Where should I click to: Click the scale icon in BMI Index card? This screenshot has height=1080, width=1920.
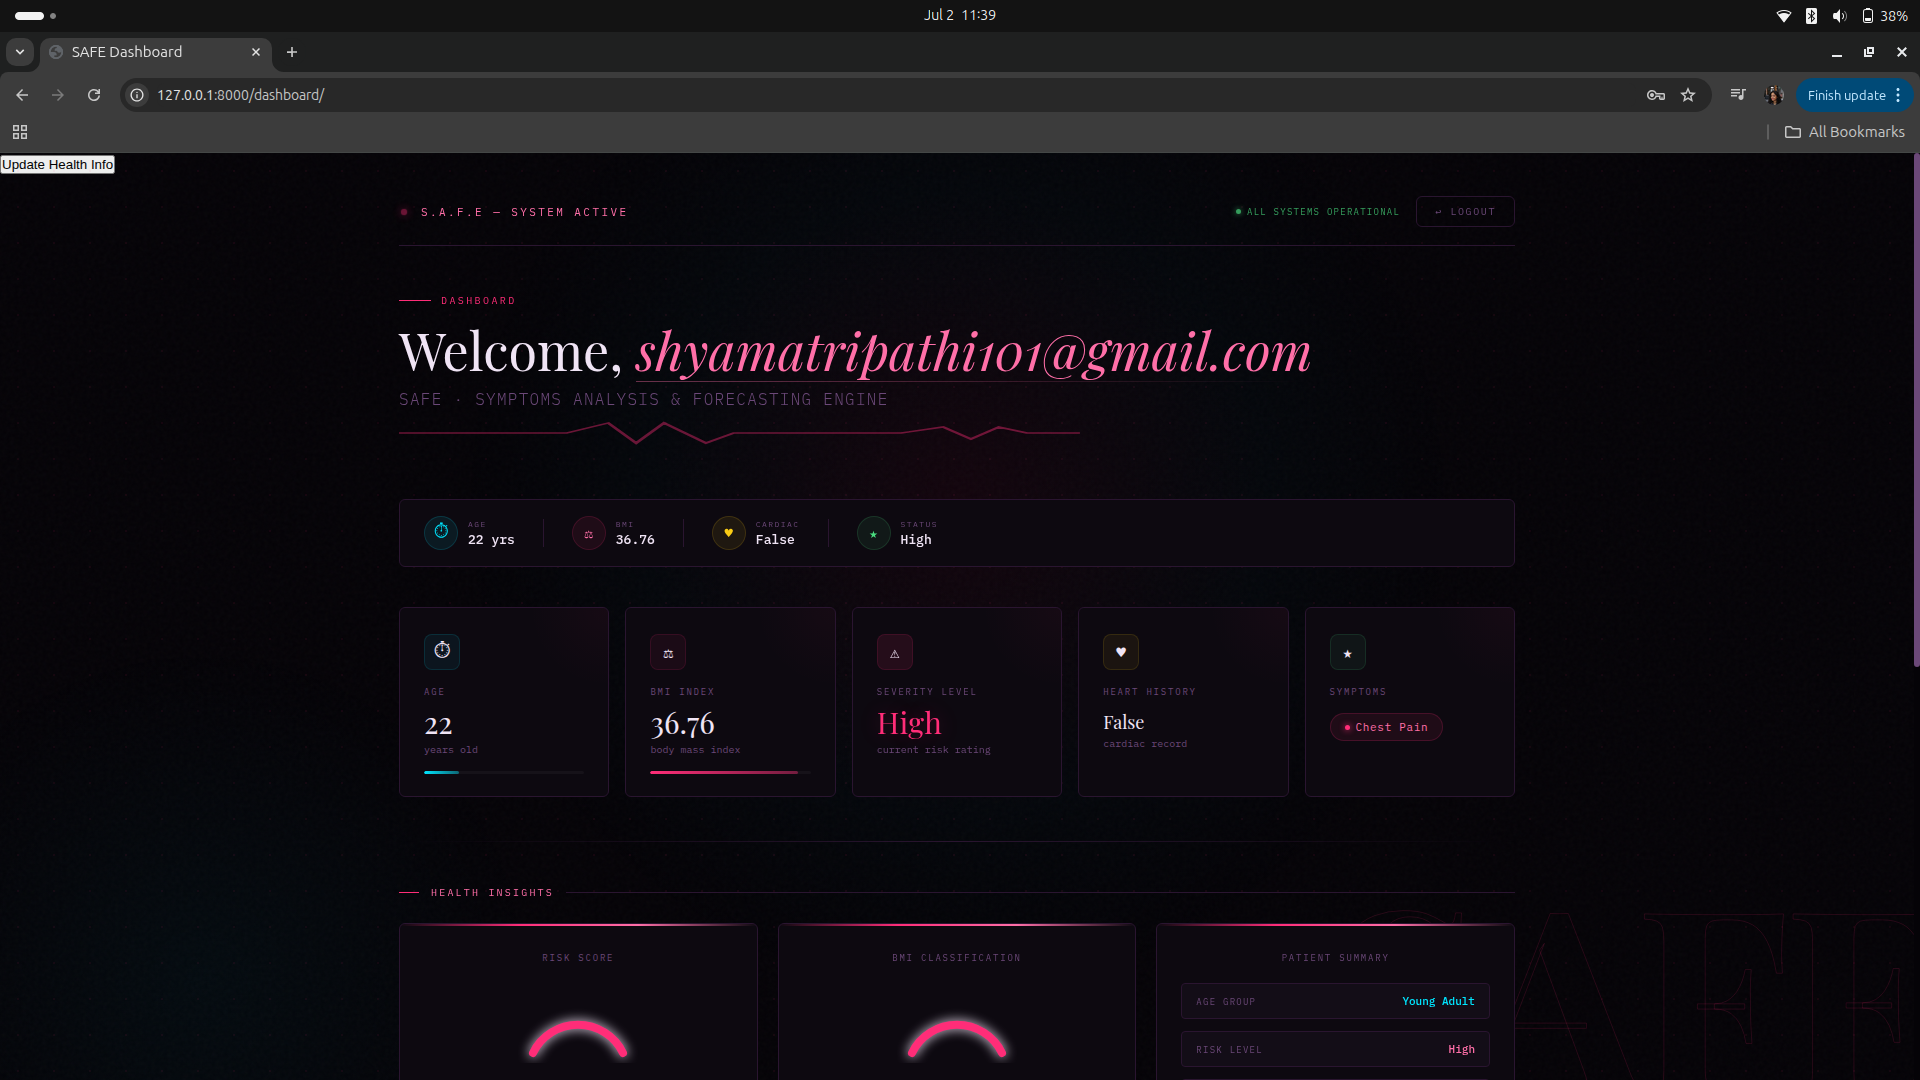tap(668, 653)
